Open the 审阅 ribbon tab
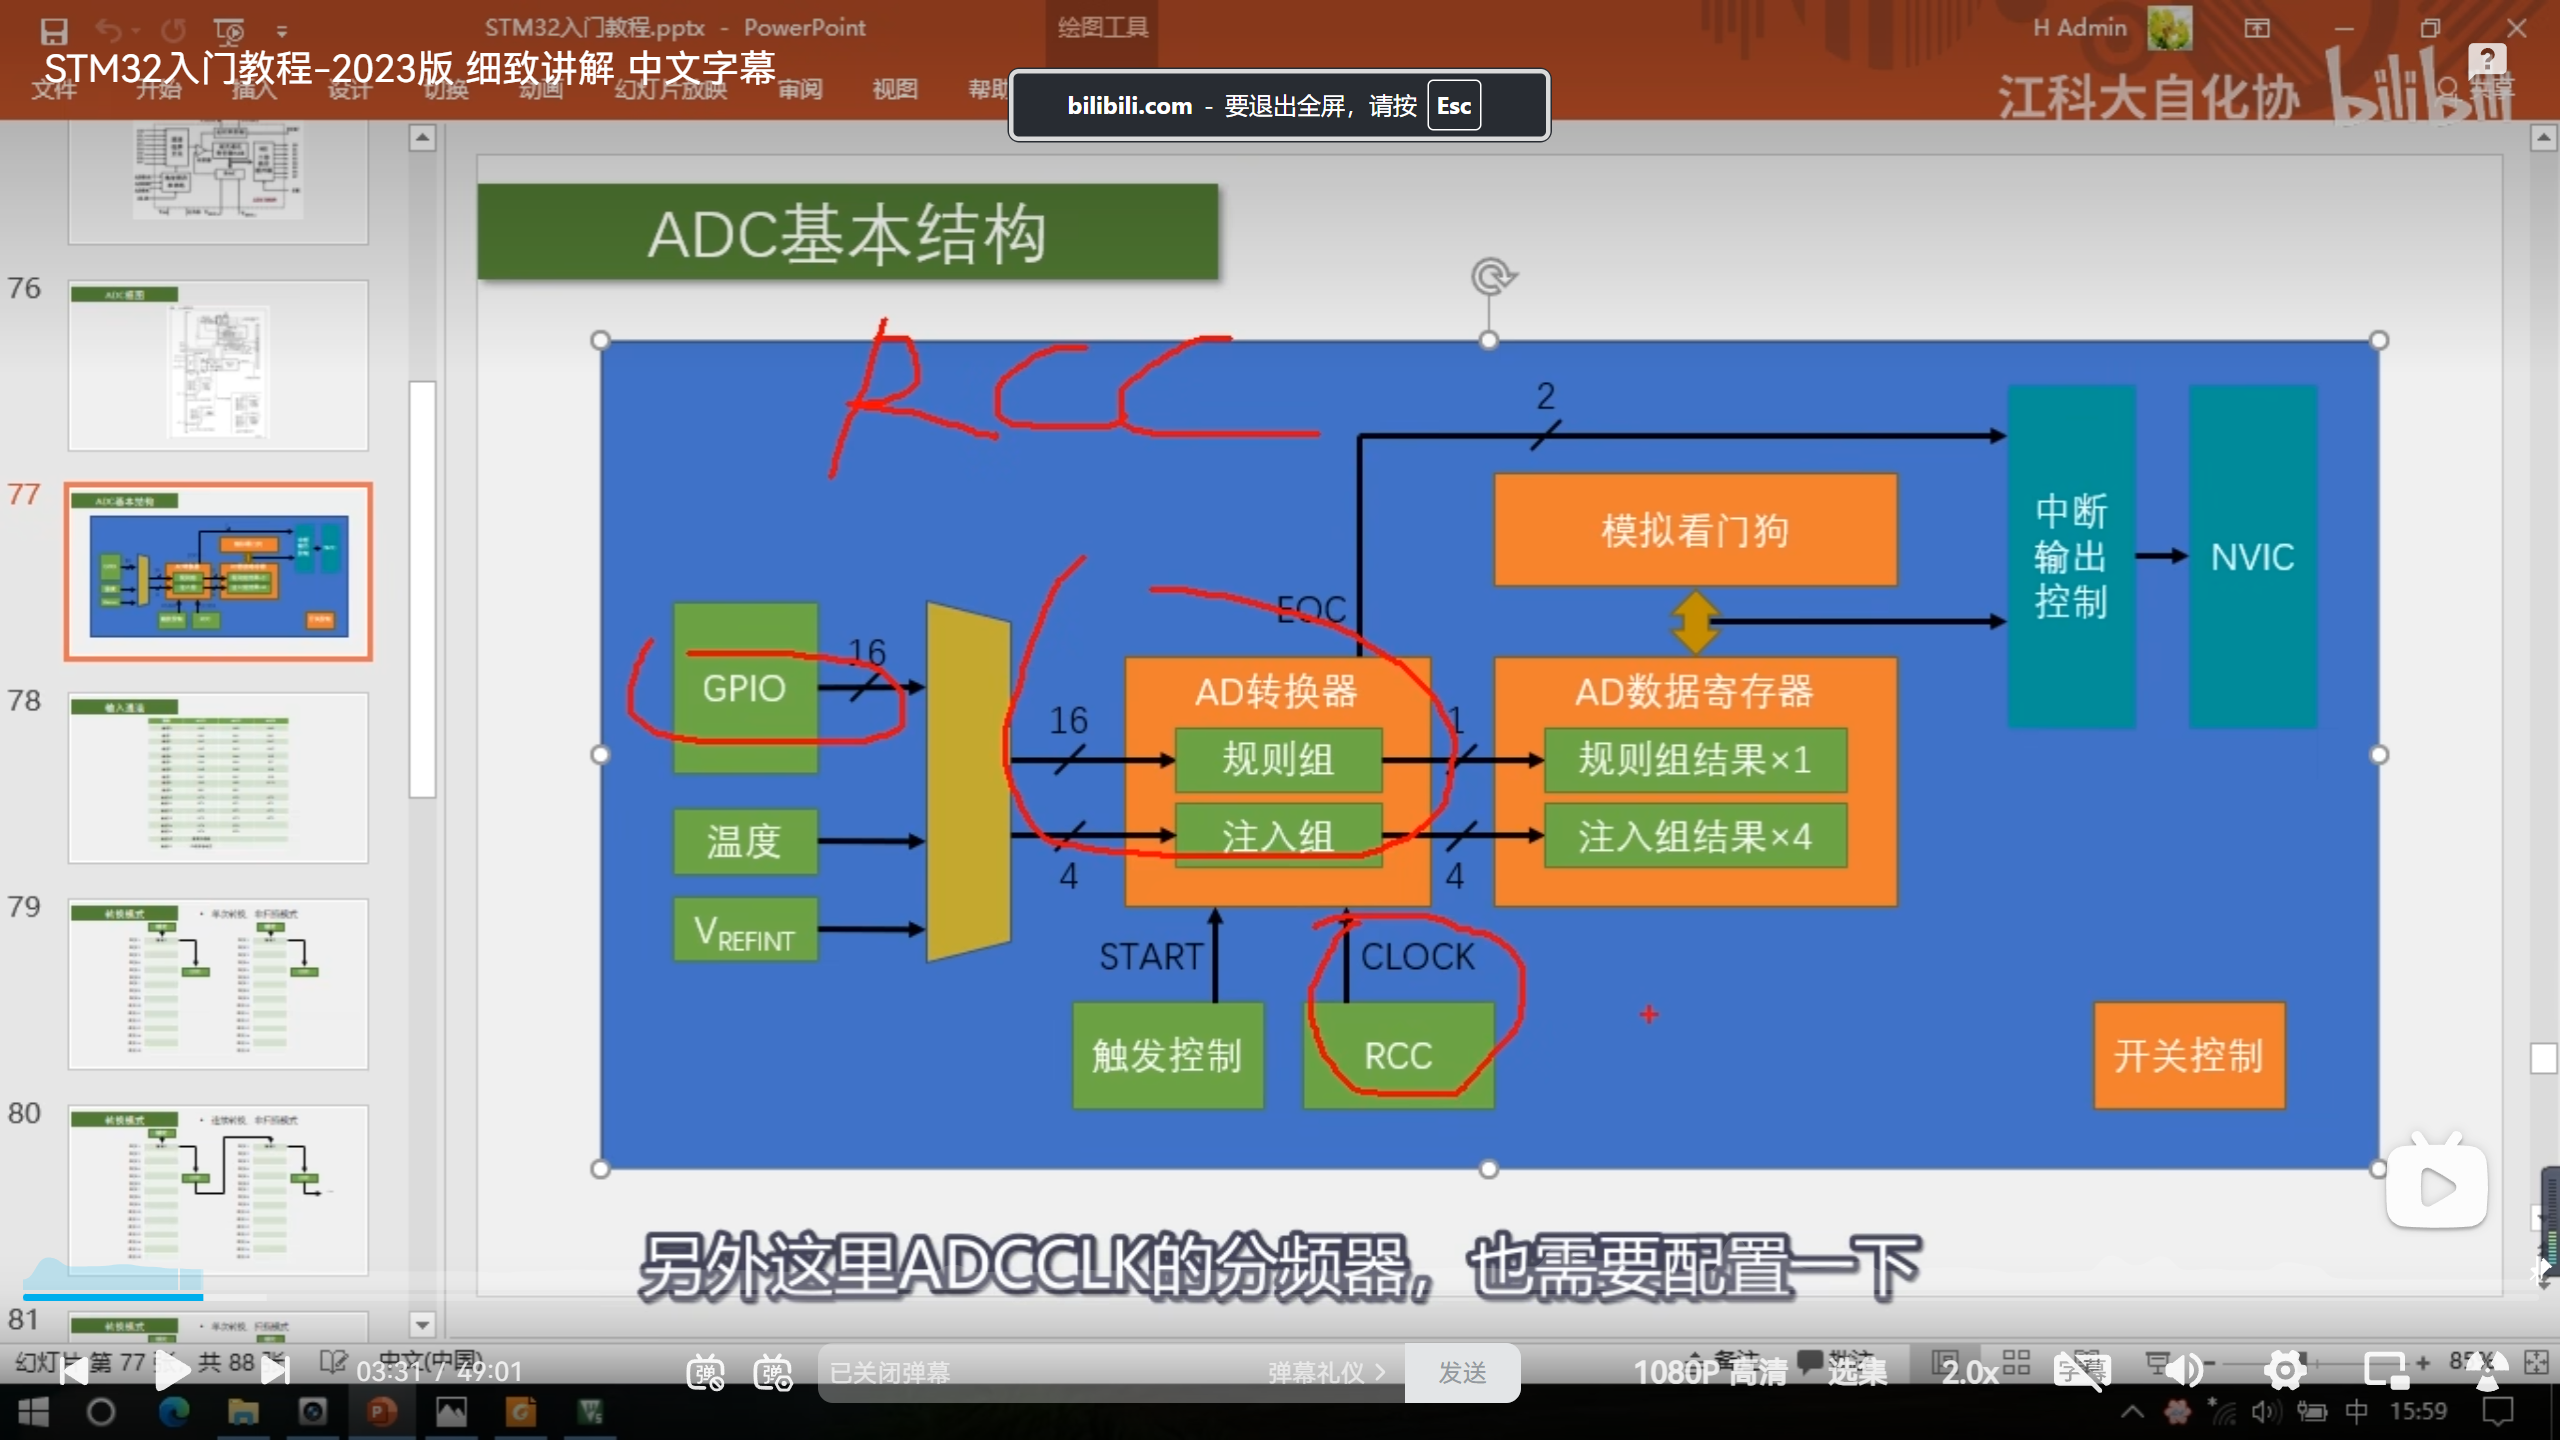The width and height of the screenshot is (2560, 1440). tap(800, 89)
